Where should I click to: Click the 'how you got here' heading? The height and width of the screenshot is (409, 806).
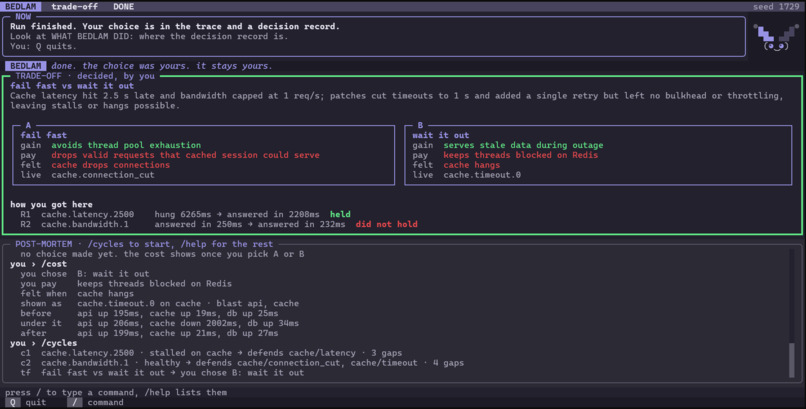click(x=51, y=204)
